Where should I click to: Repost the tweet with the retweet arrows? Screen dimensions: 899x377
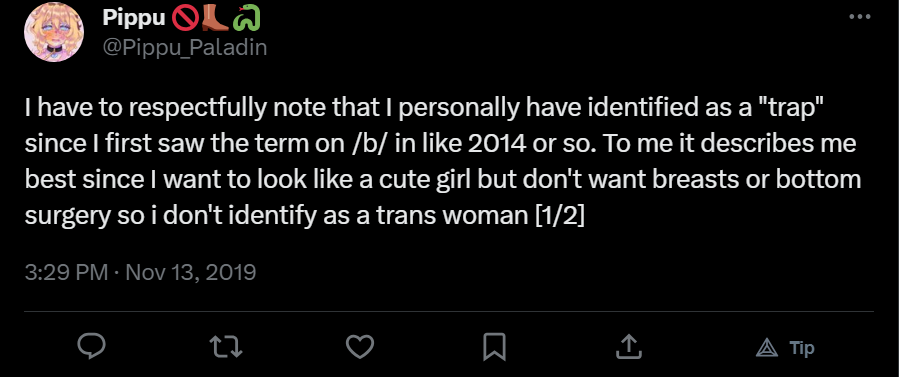(x=226, y=347)
